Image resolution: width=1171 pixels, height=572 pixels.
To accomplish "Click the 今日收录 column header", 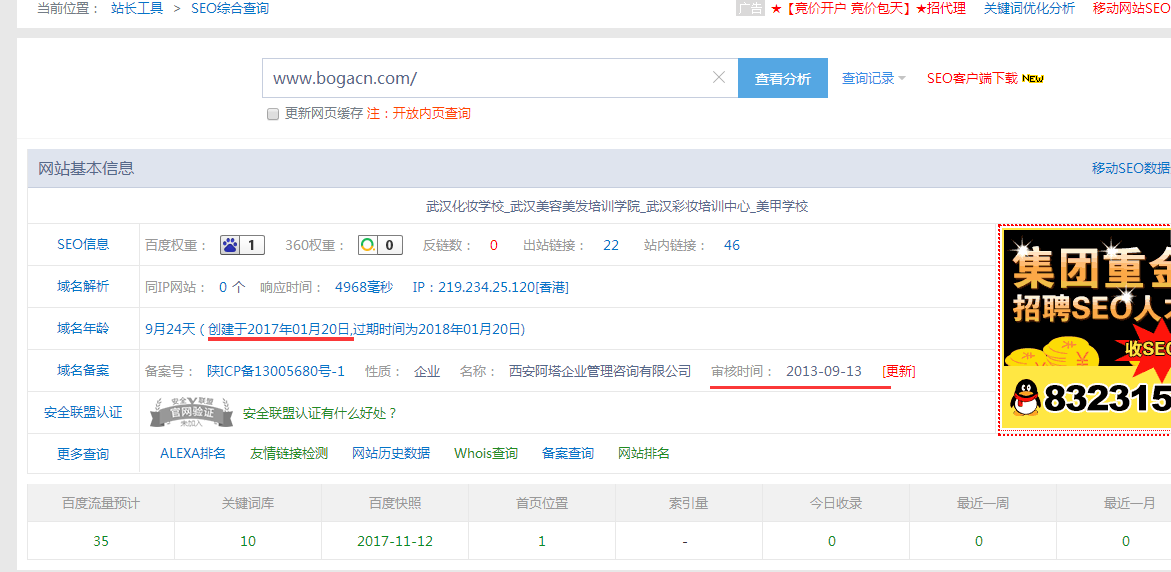I will tap(835, 503).
